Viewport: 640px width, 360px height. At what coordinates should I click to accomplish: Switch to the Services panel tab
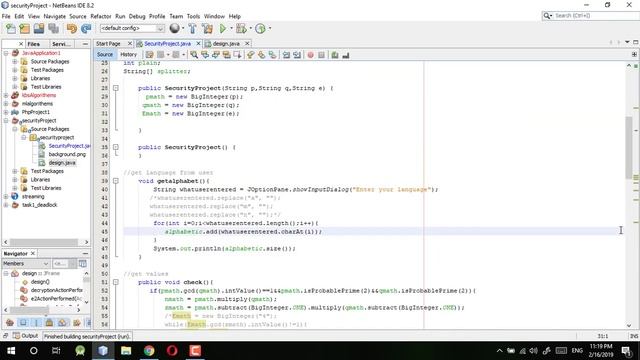click(61, 44)
